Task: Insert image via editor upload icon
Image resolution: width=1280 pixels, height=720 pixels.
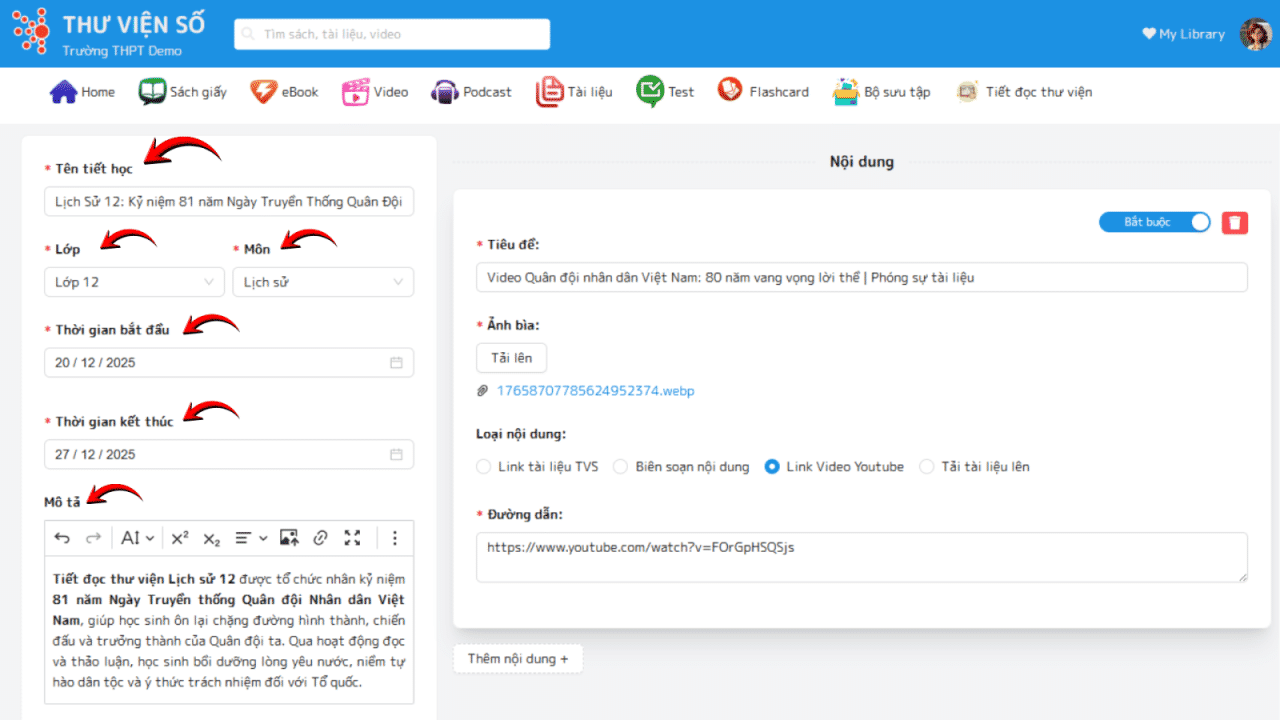Action: (x=289, y=538)
